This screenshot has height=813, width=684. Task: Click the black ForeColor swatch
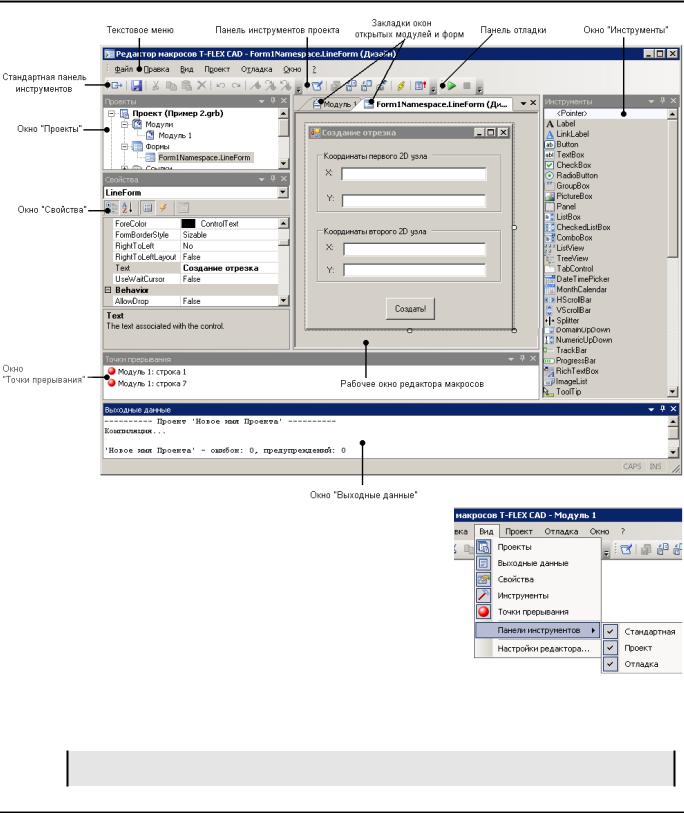pos(188,223)
